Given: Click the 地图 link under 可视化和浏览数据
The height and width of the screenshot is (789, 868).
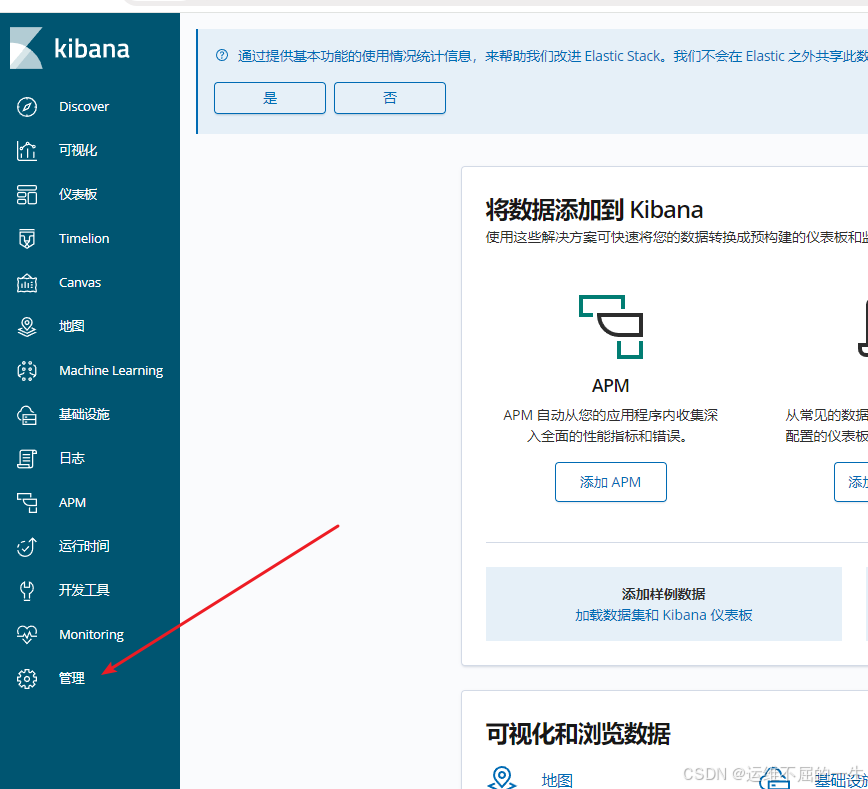Looking at the screenshot, I should tap(556, 780).
